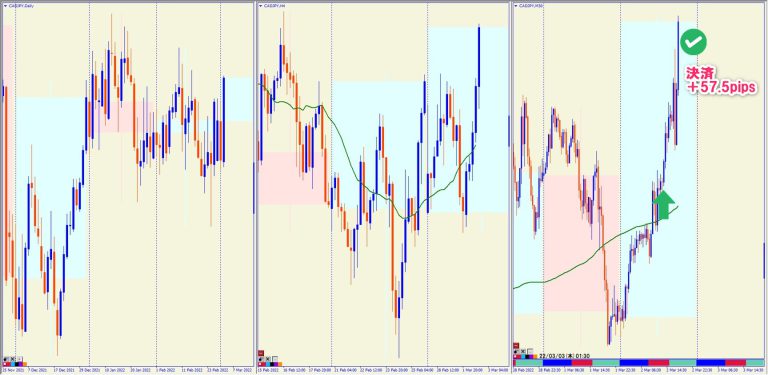Click the X delete icon in M30 chart
This screenshot has width=768, height=375.
click(x=523, y=351)
